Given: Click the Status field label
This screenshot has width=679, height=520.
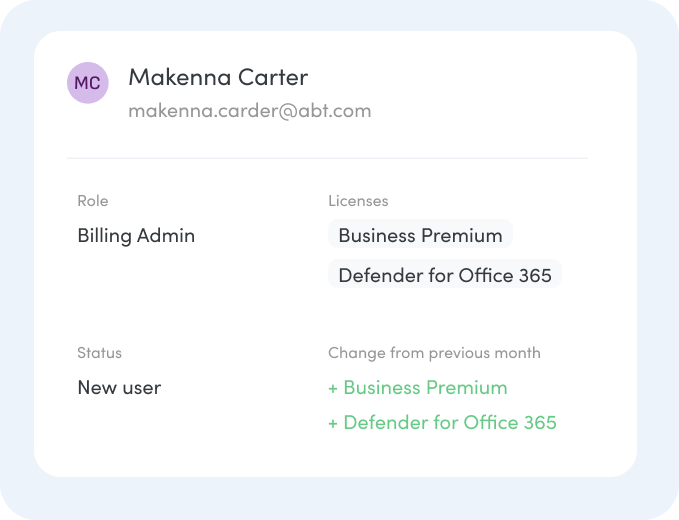Looking at the screenshot, I should (99, 353).
